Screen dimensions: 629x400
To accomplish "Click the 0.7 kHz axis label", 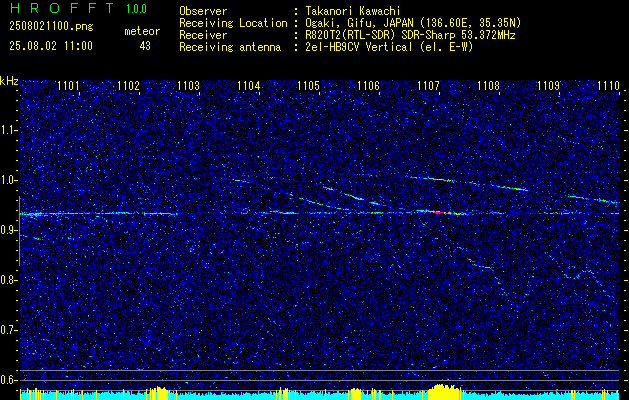I will [7, 330].
